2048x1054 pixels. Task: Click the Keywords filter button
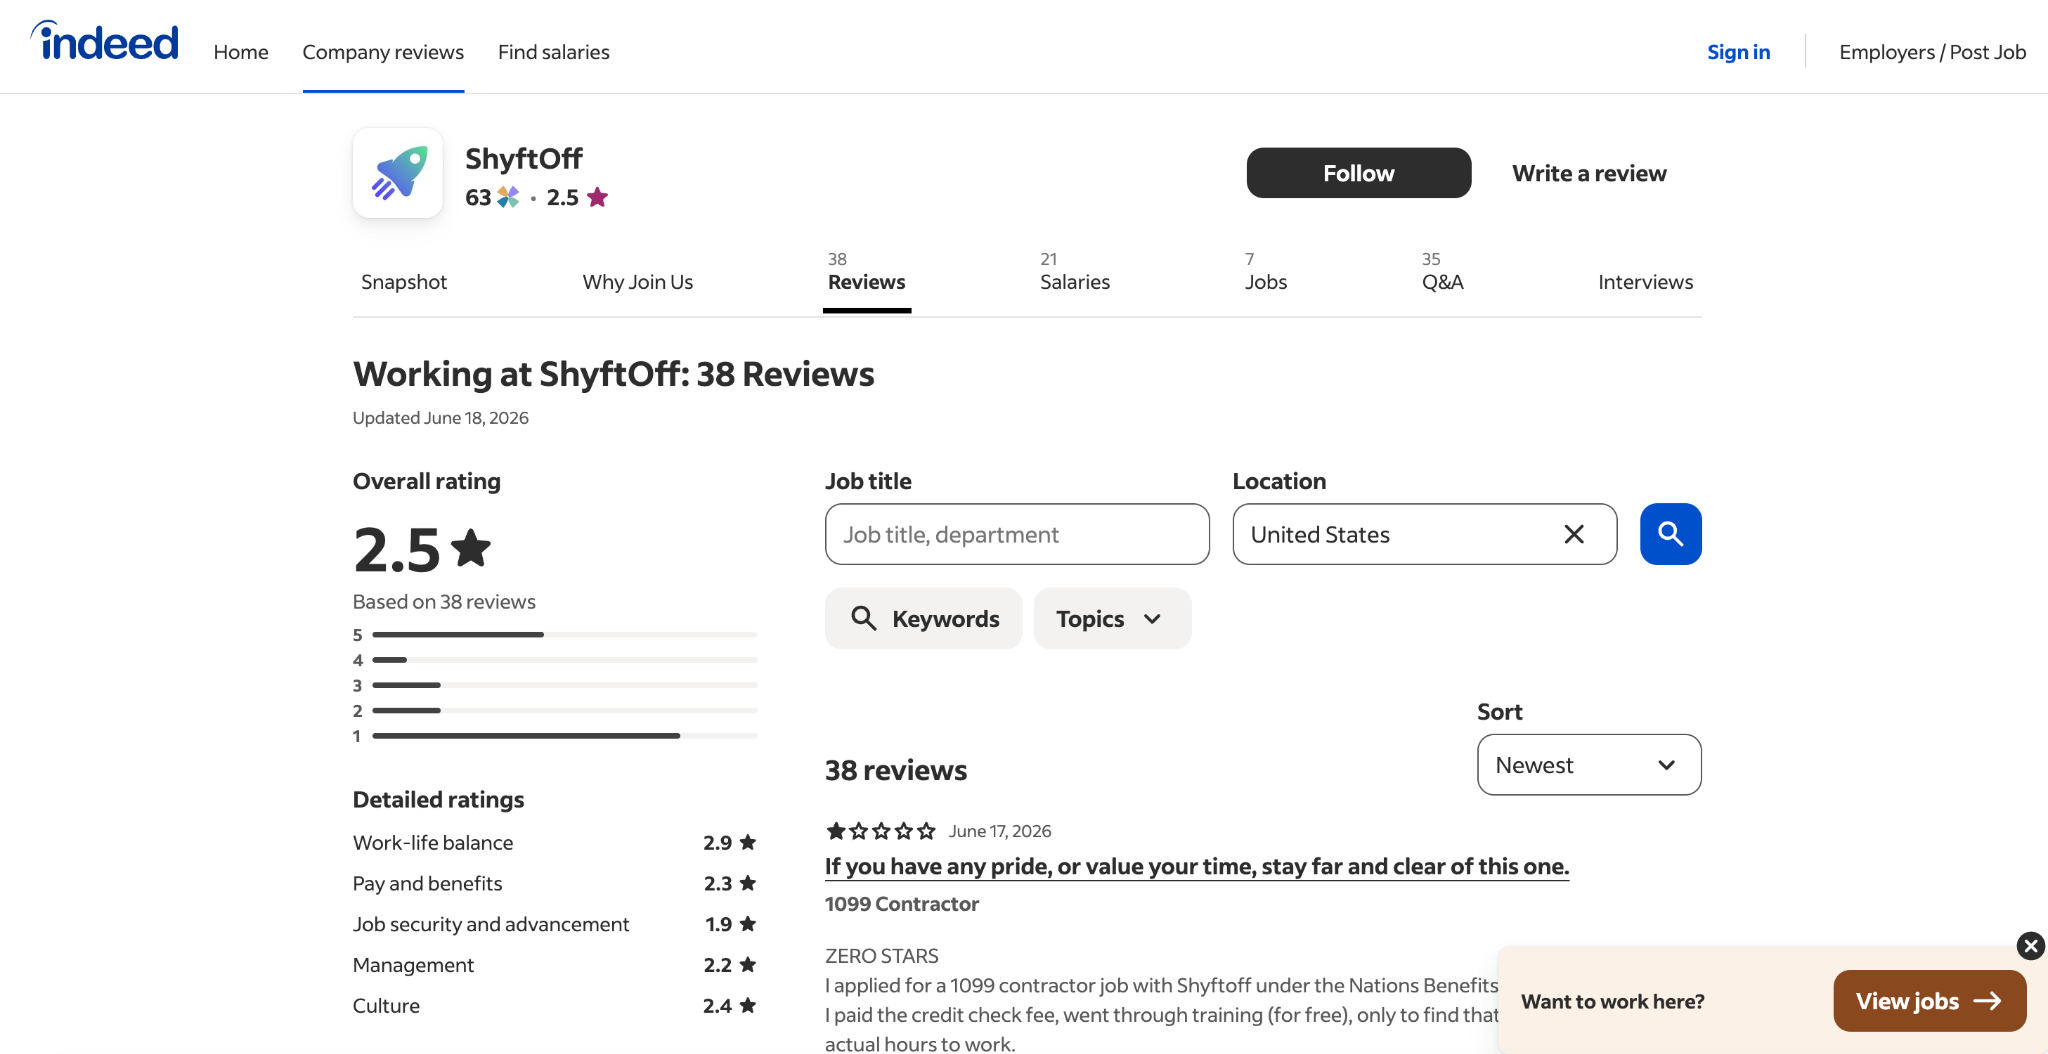923,618
